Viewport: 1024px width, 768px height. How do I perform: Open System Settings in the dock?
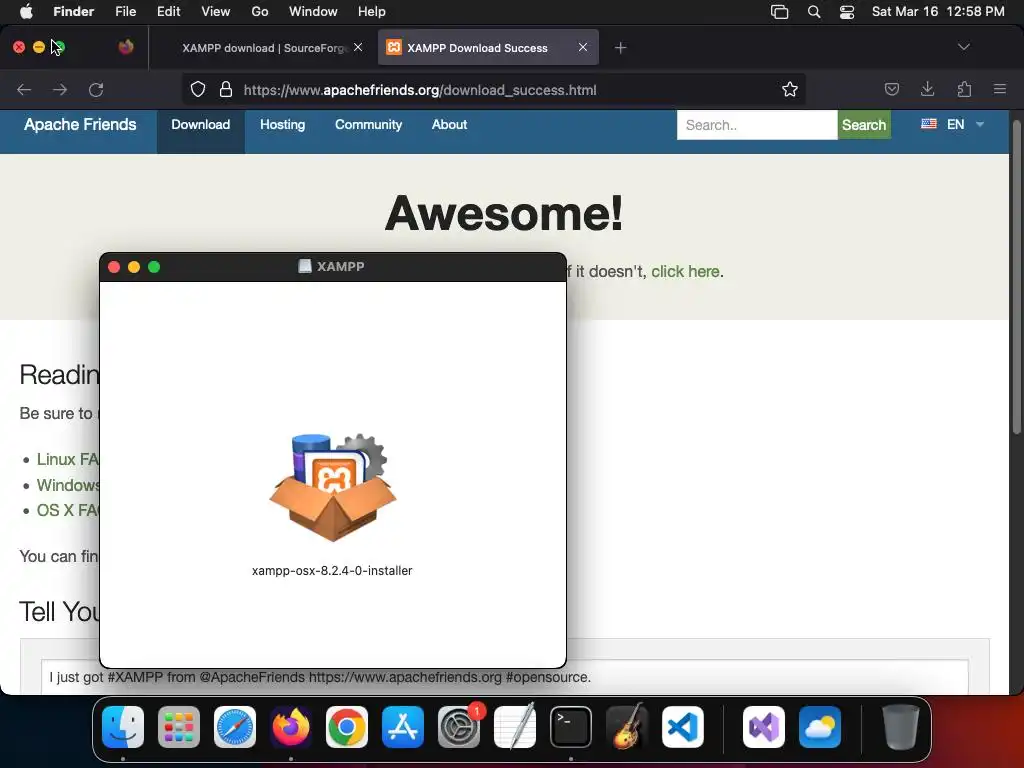pos(459,727)
